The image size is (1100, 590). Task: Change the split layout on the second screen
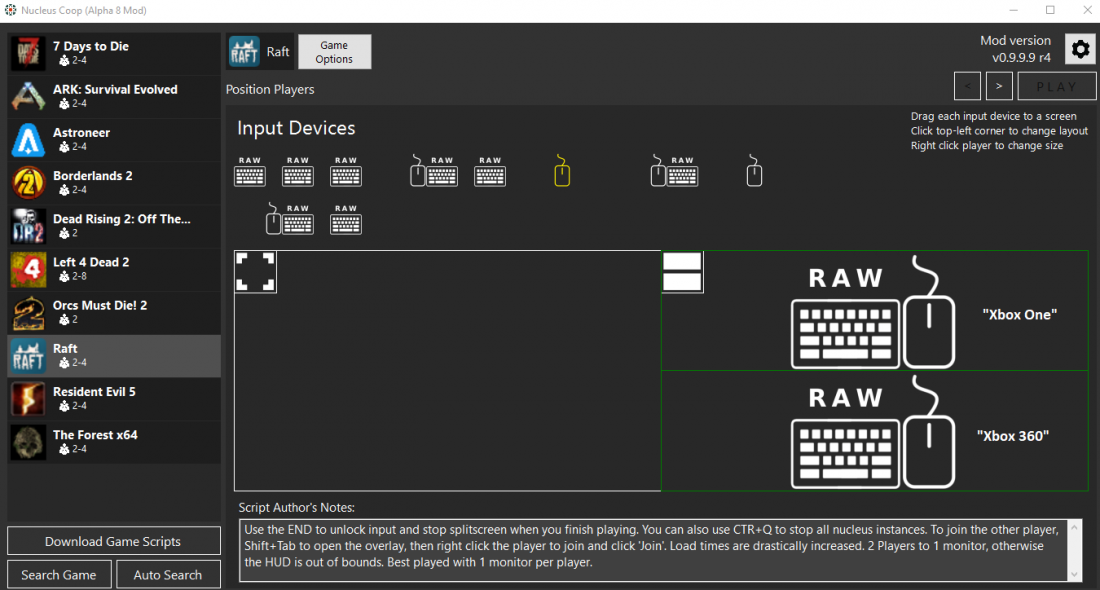tap(682, 272)
